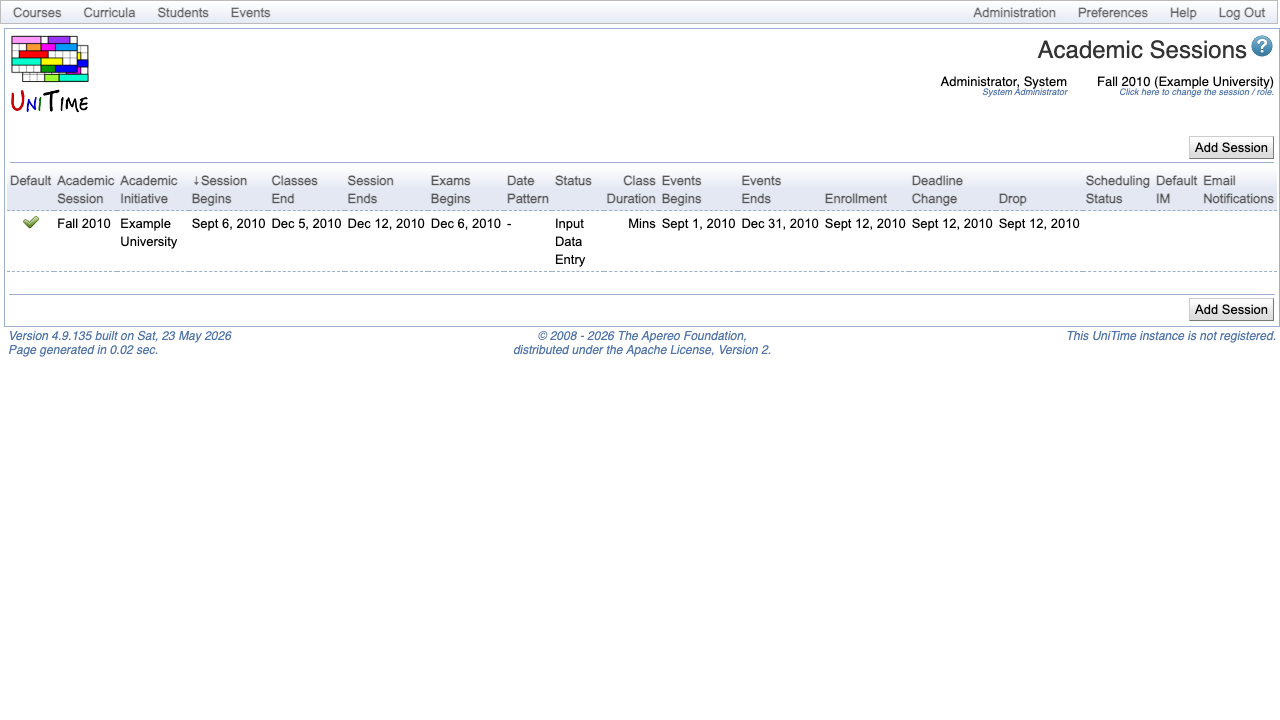Open the Events menu

coord(250,13)
